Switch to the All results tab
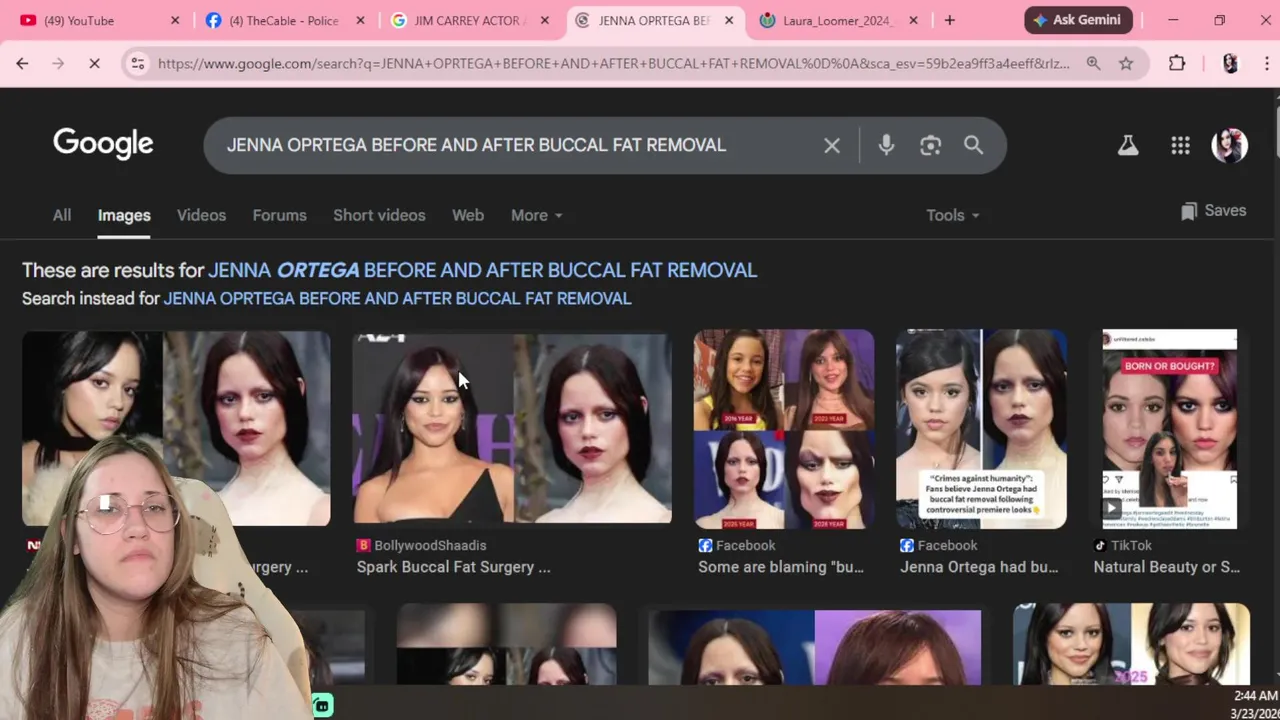This screenshot has width=1280, height=720. coord(62,215)
